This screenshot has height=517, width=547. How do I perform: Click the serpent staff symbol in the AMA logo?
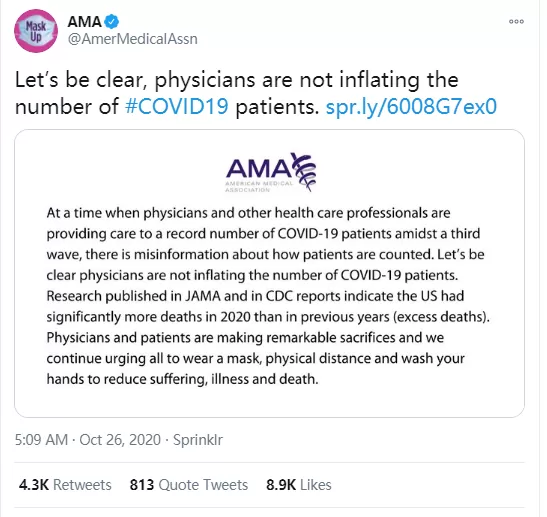[304, 172]
